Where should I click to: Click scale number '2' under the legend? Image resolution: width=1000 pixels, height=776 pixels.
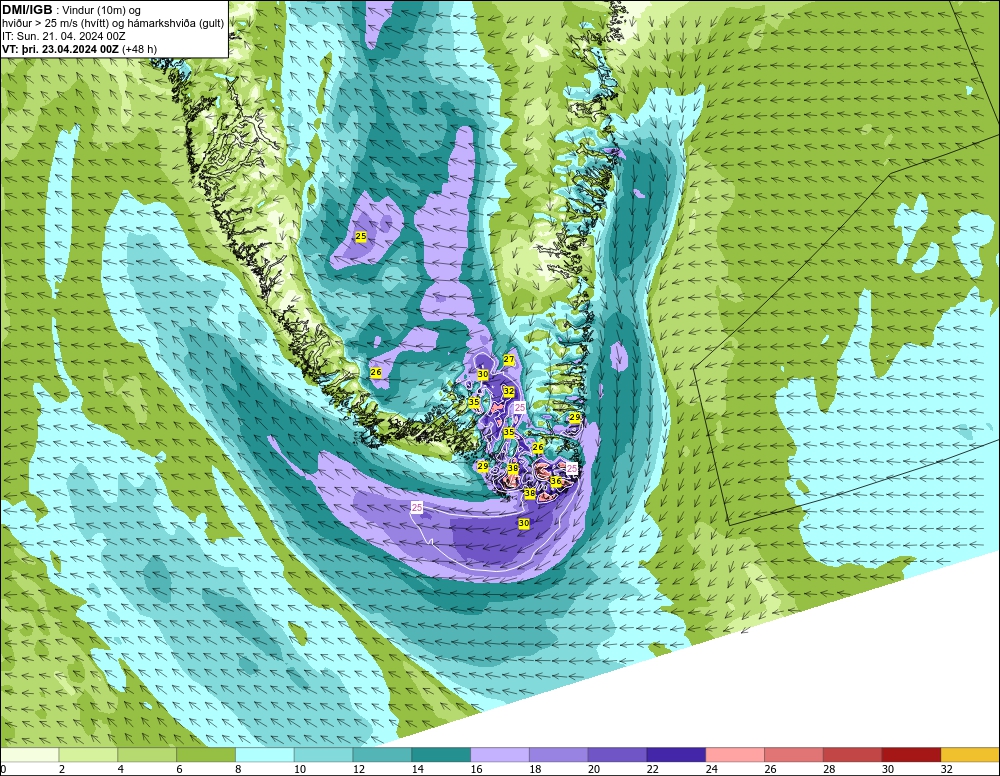62,769
